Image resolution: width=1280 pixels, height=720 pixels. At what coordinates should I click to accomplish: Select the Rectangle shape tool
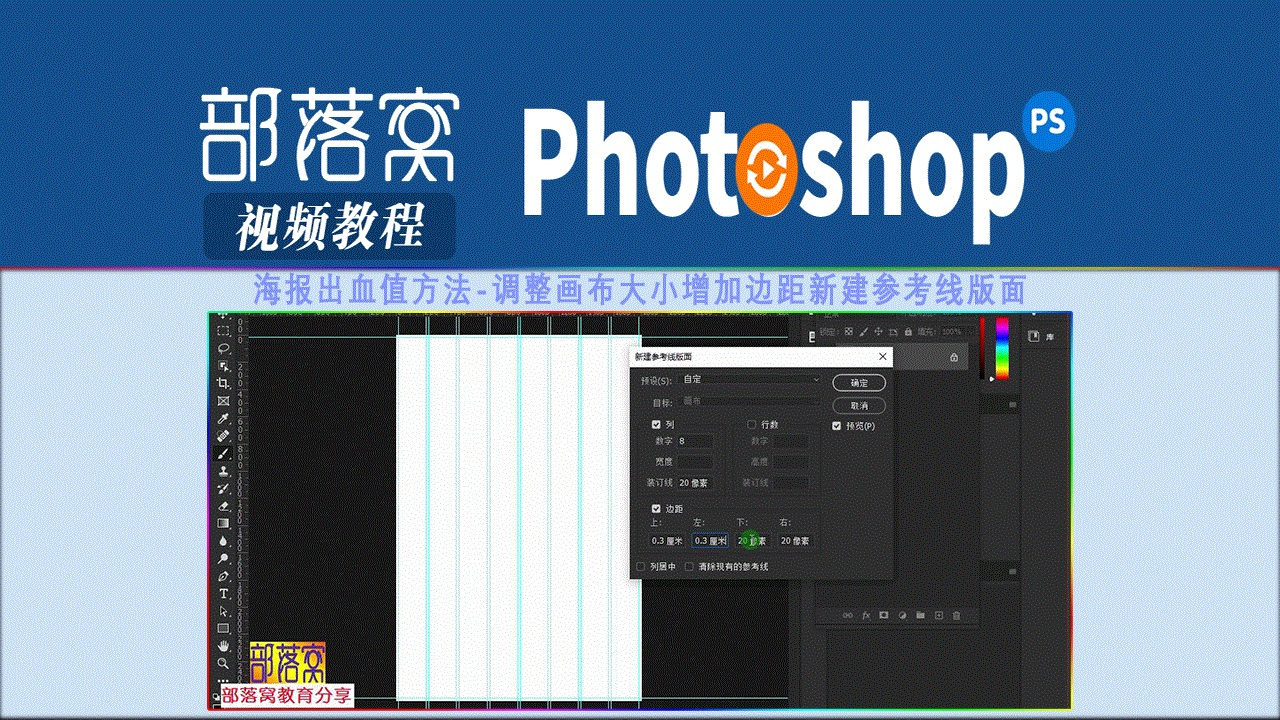(223, 628)
